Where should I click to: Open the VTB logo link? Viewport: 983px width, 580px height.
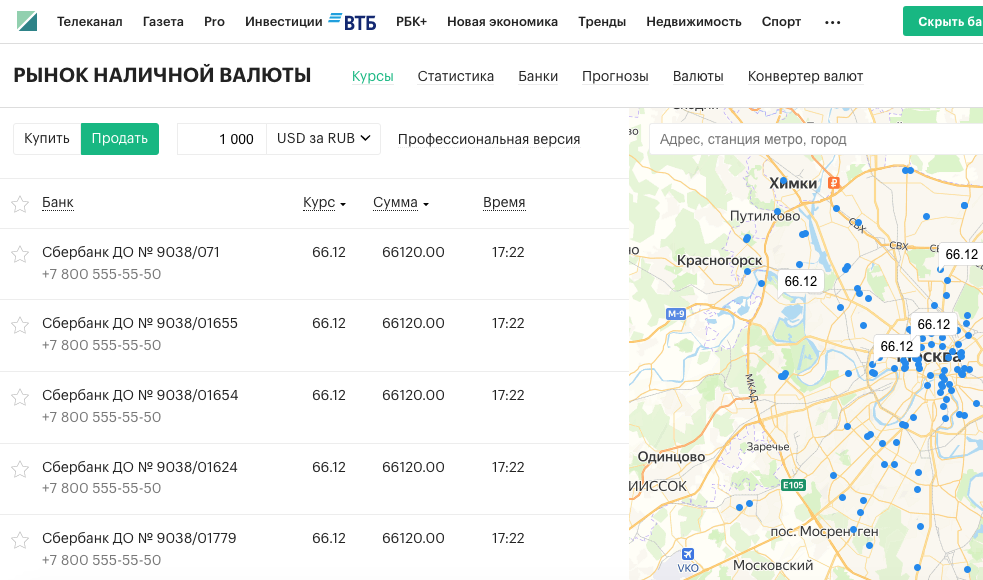pos(353,21)
